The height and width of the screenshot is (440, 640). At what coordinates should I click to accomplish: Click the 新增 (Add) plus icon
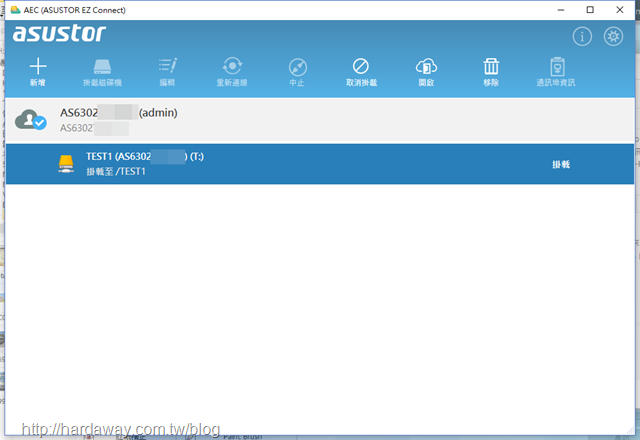[x=38, y=66]
